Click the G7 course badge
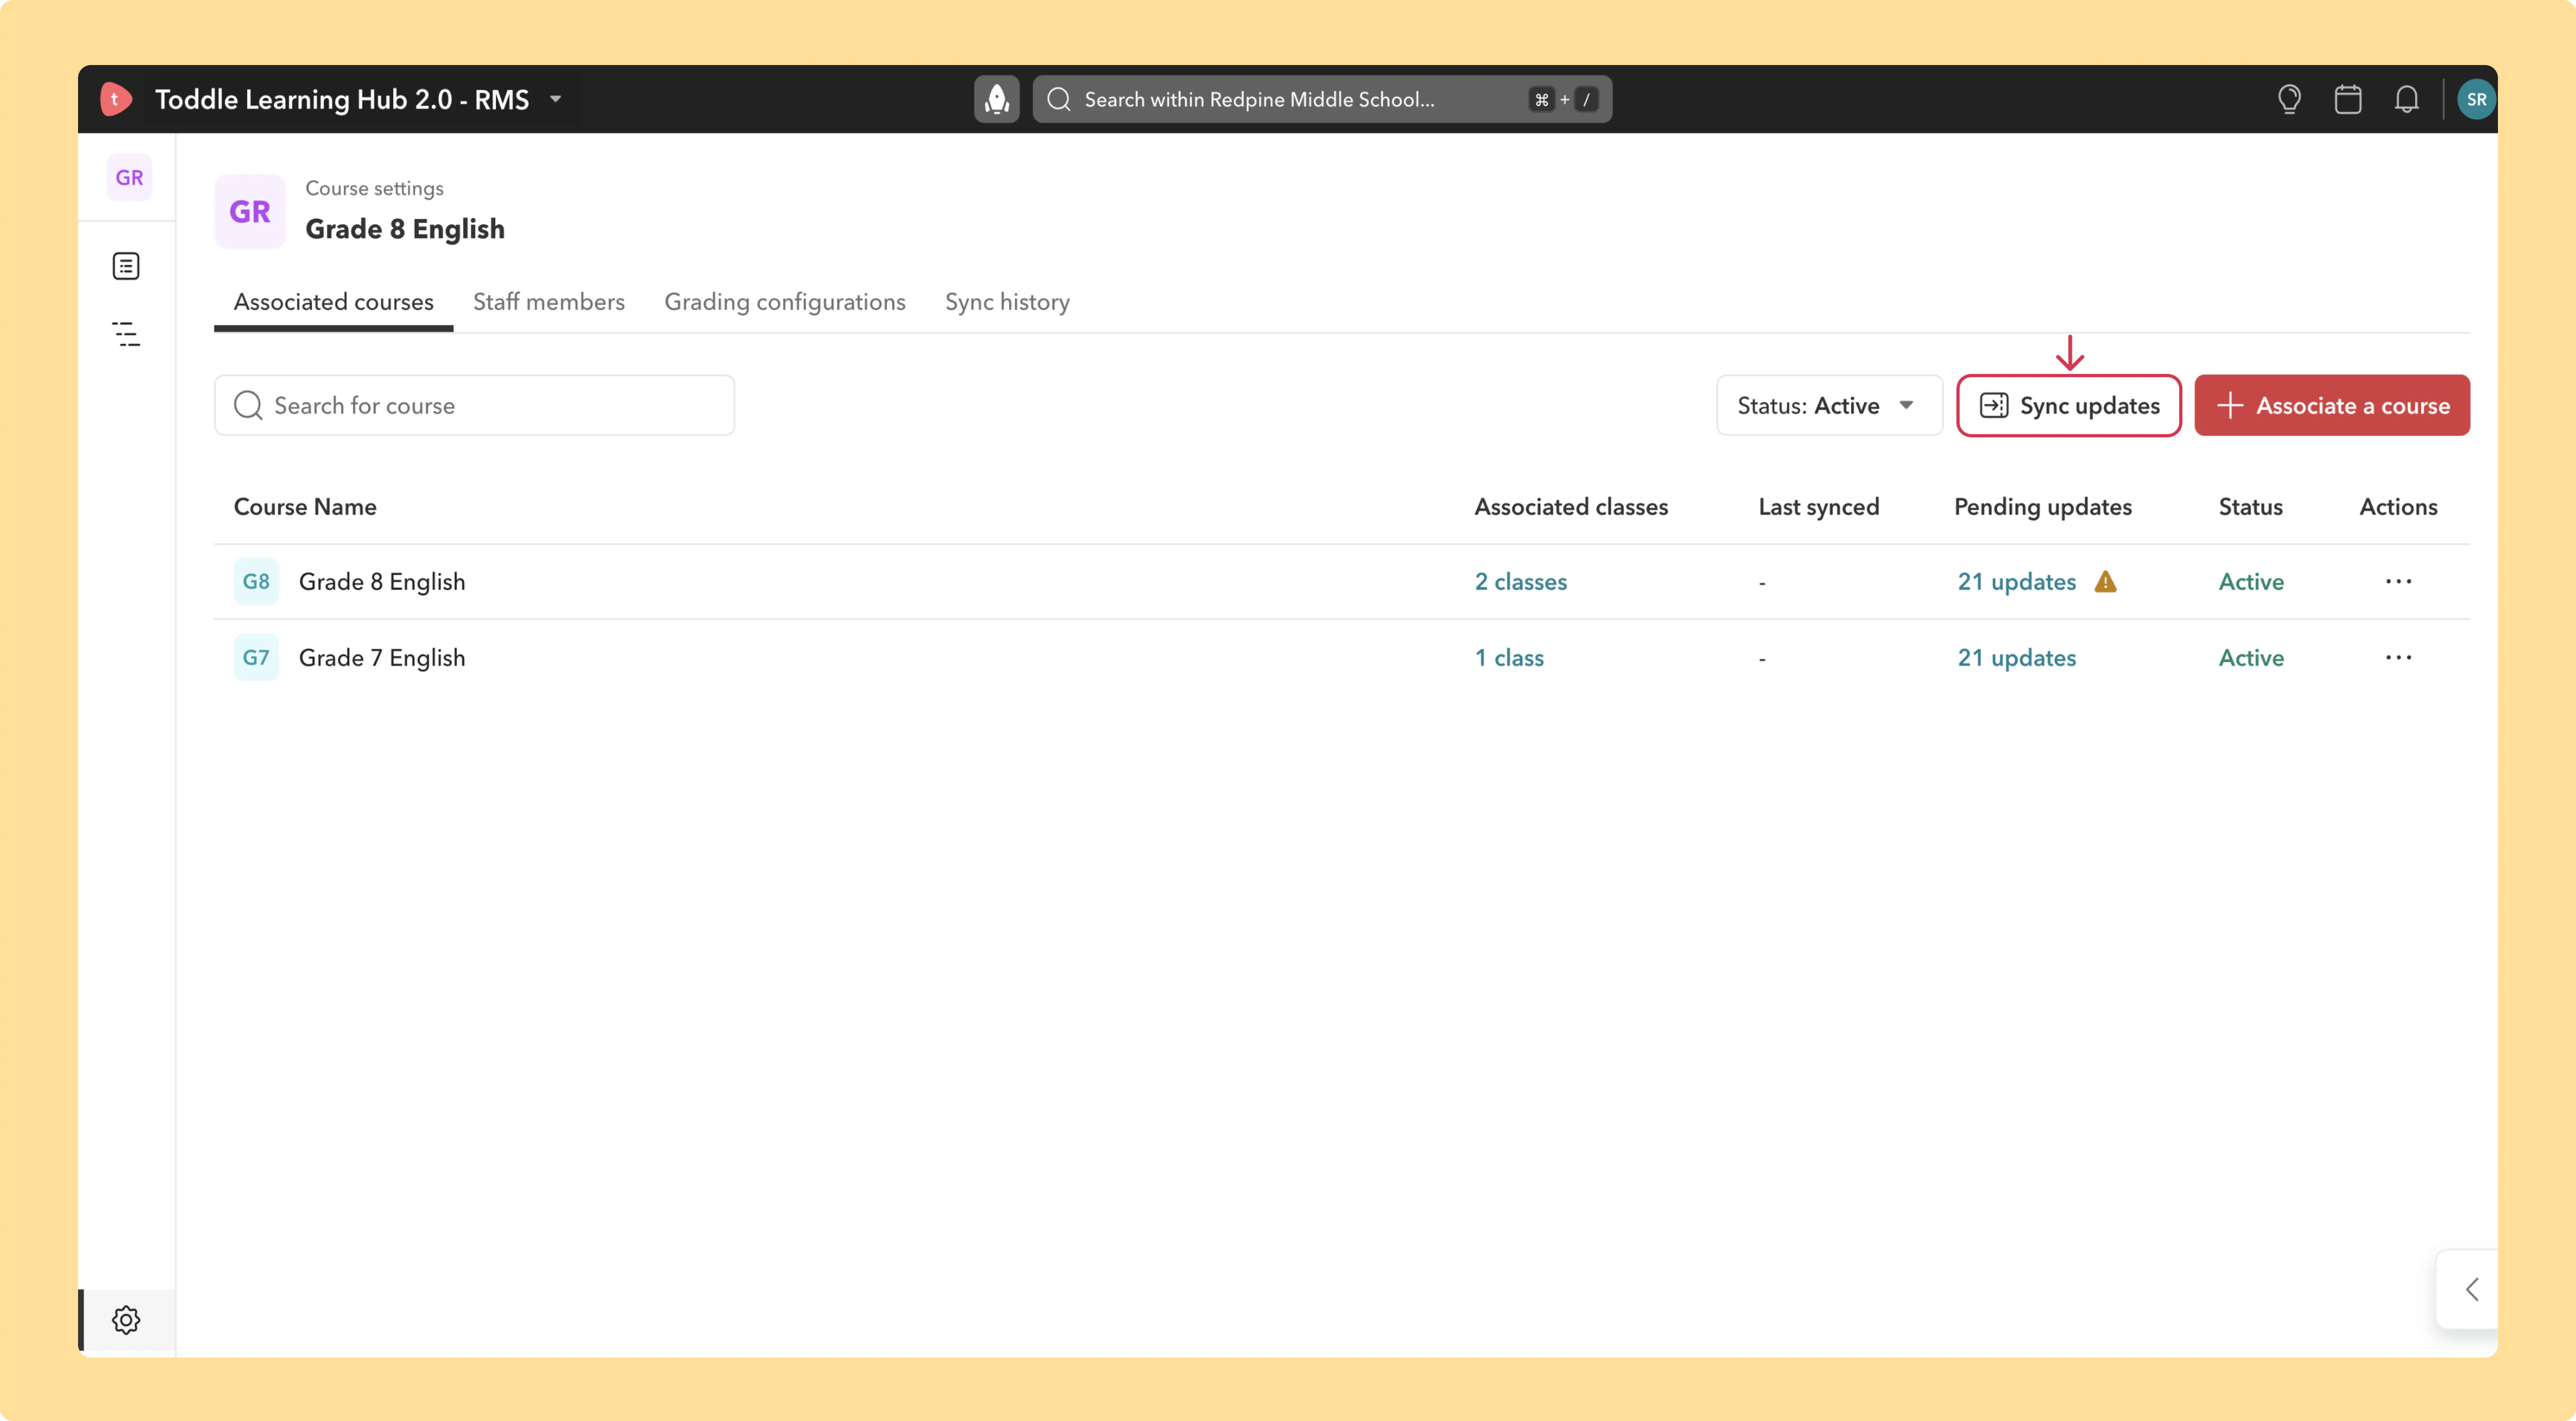2576x1421 pixels. pyautogui.click(x=256, y=657)
